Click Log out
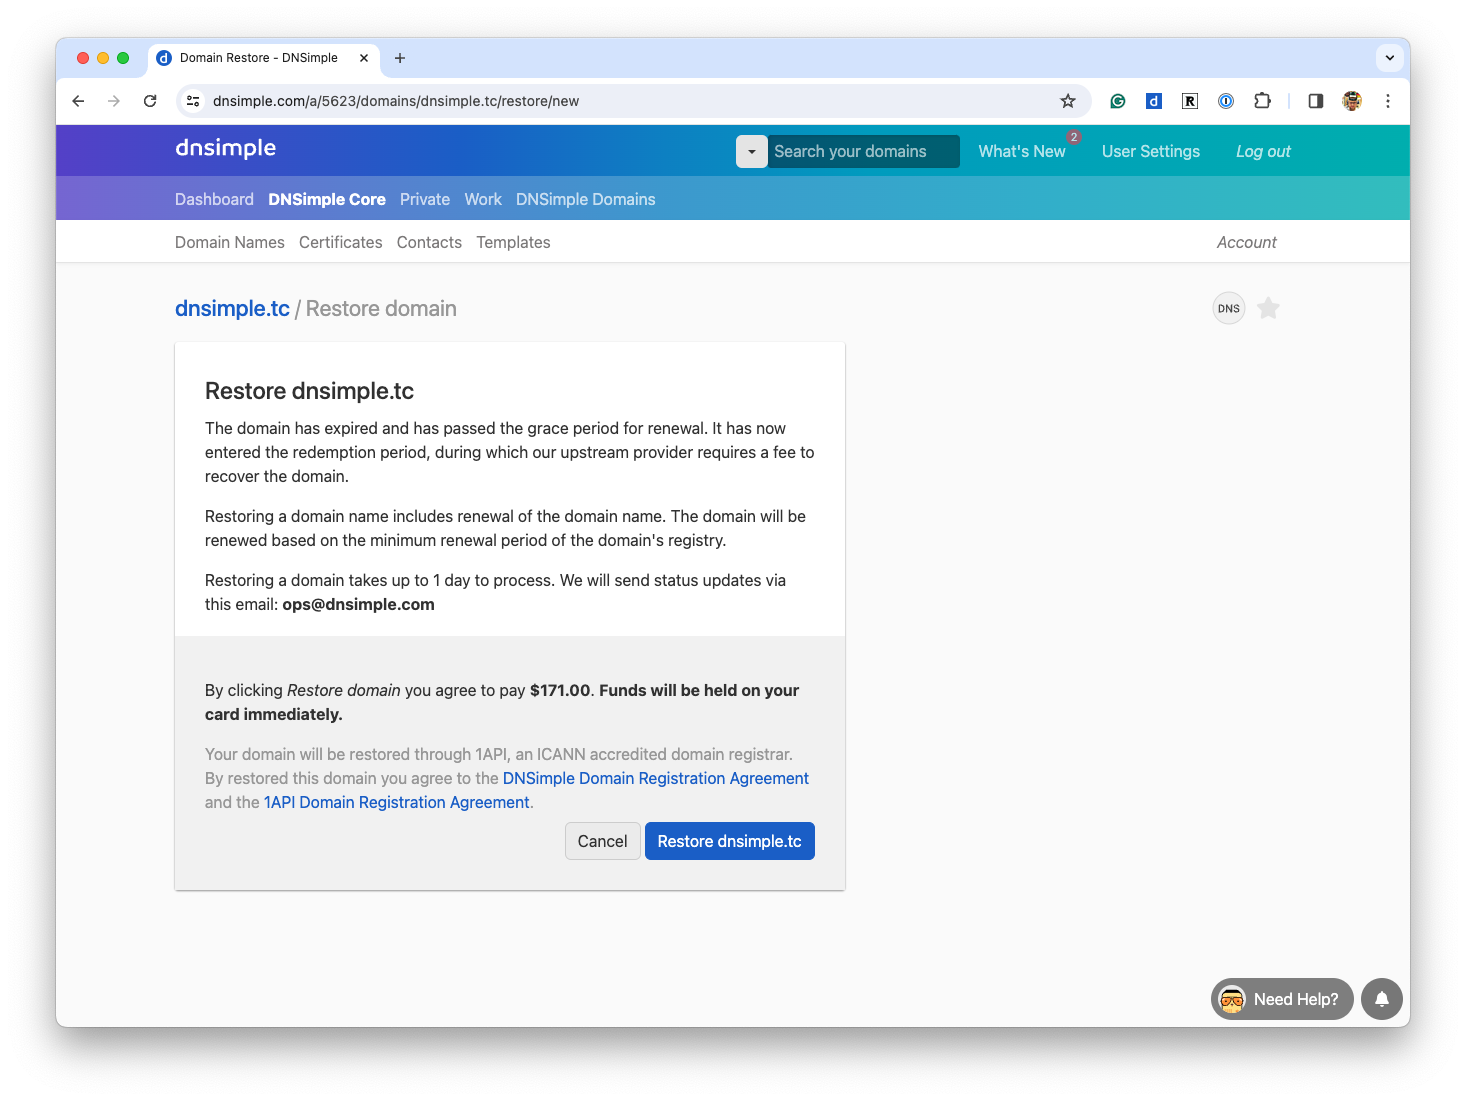Screen dimensions: 1466x1101 click(x=1263, y=151)
